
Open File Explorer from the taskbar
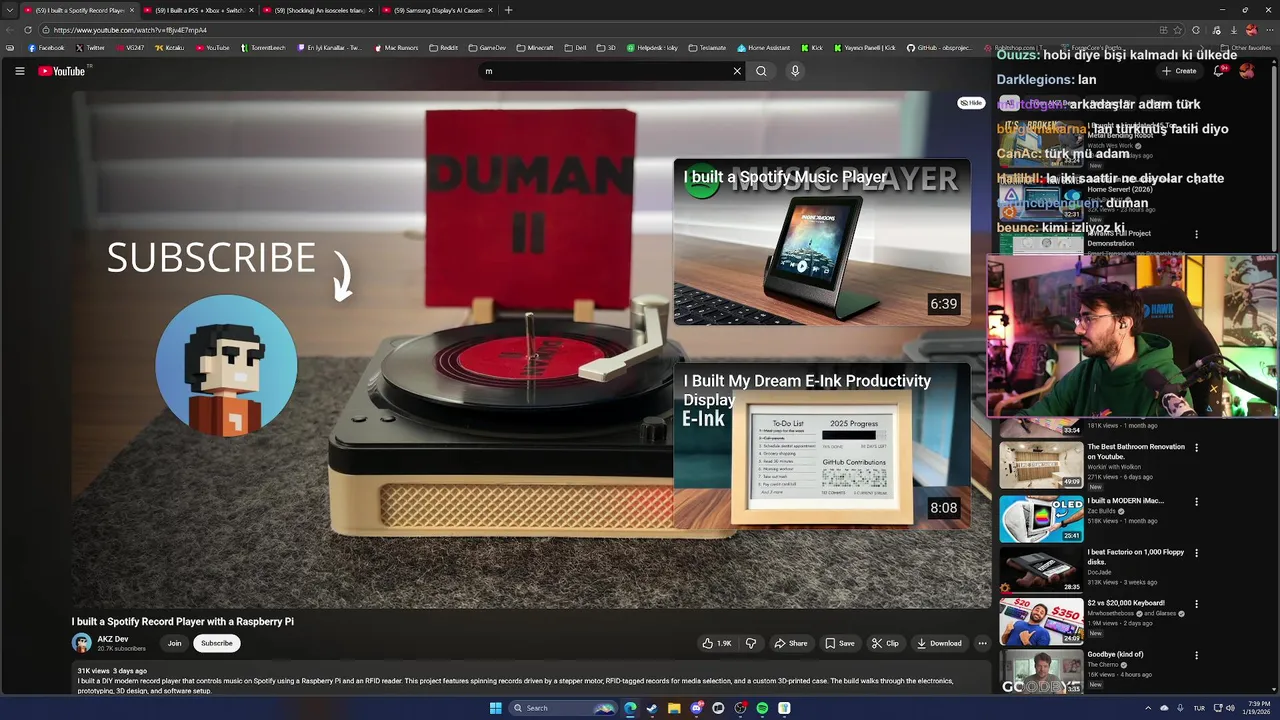point(674,708)
